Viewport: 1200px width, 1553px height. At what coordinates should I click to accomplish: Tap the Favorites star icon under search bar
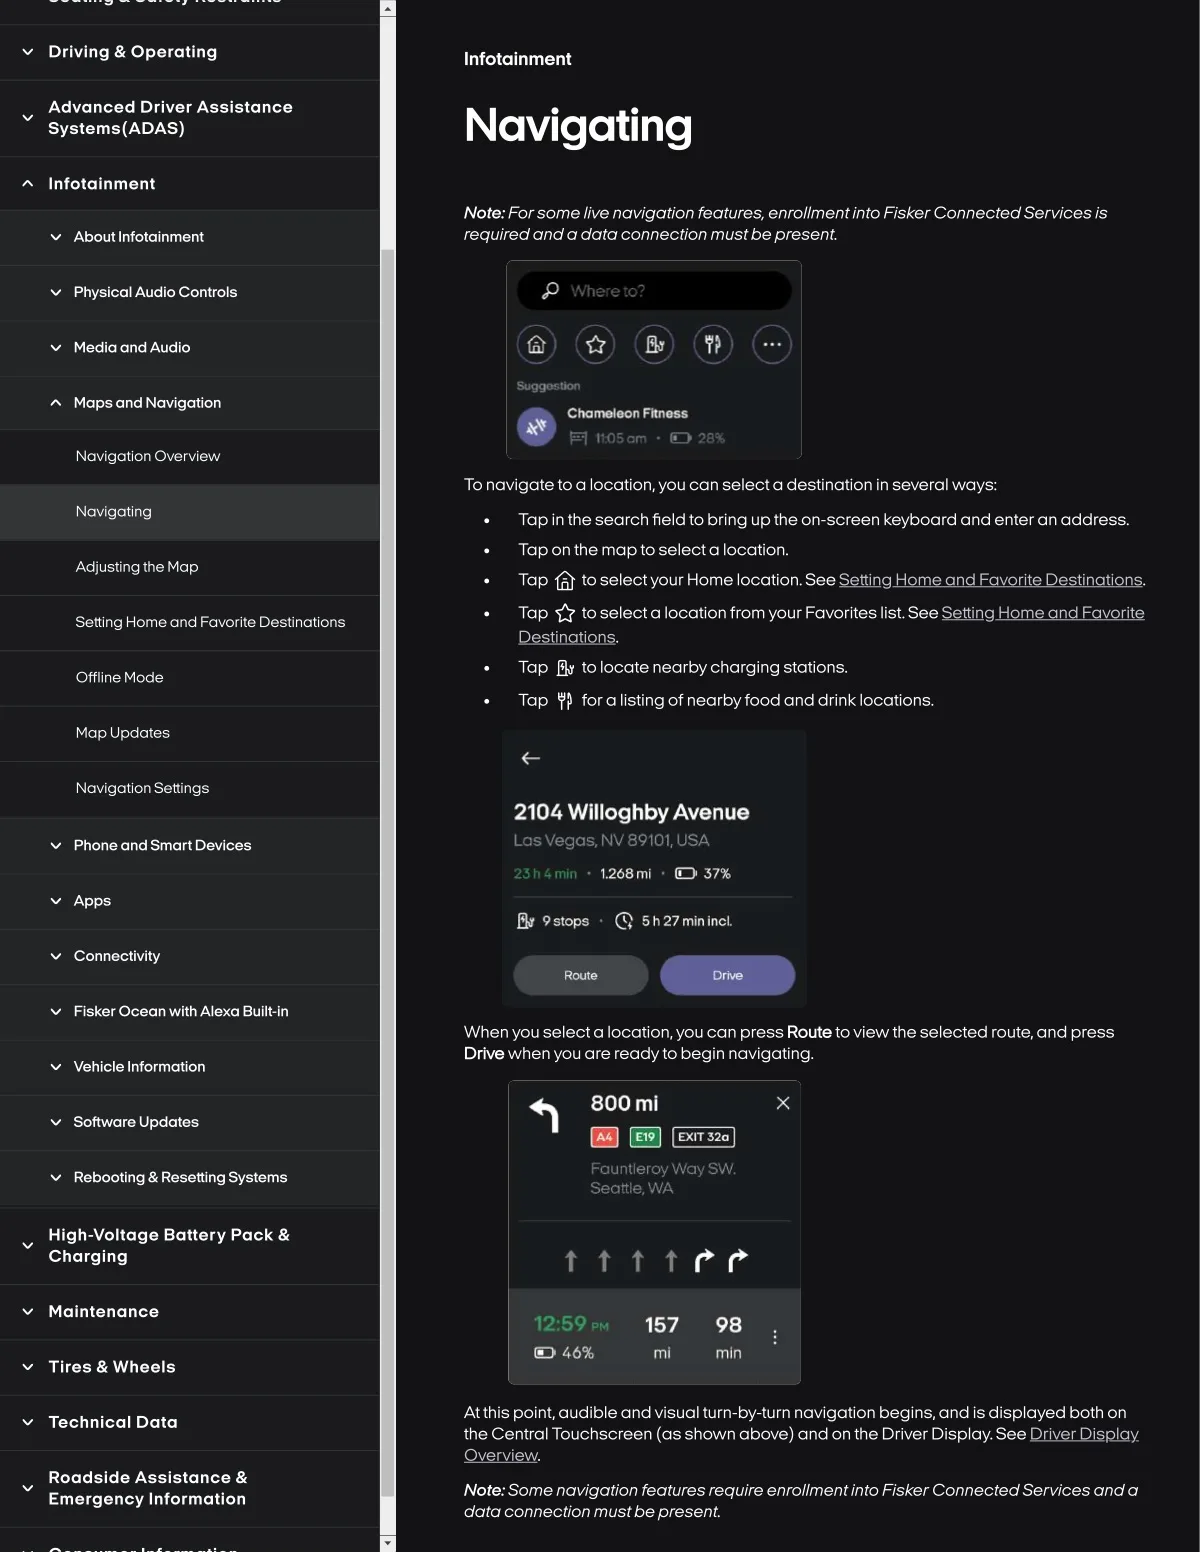(595, 345)
